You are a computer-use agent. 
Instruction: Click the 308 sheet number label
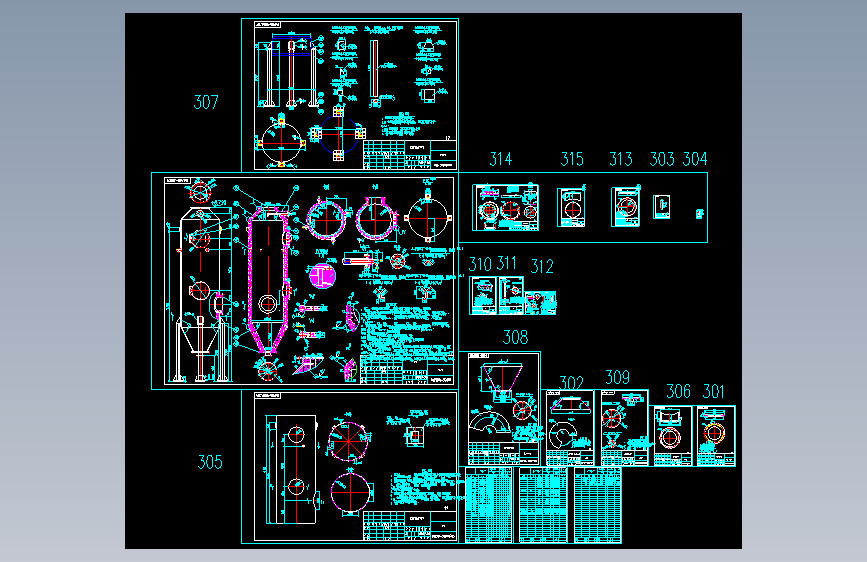coord(515,337)
